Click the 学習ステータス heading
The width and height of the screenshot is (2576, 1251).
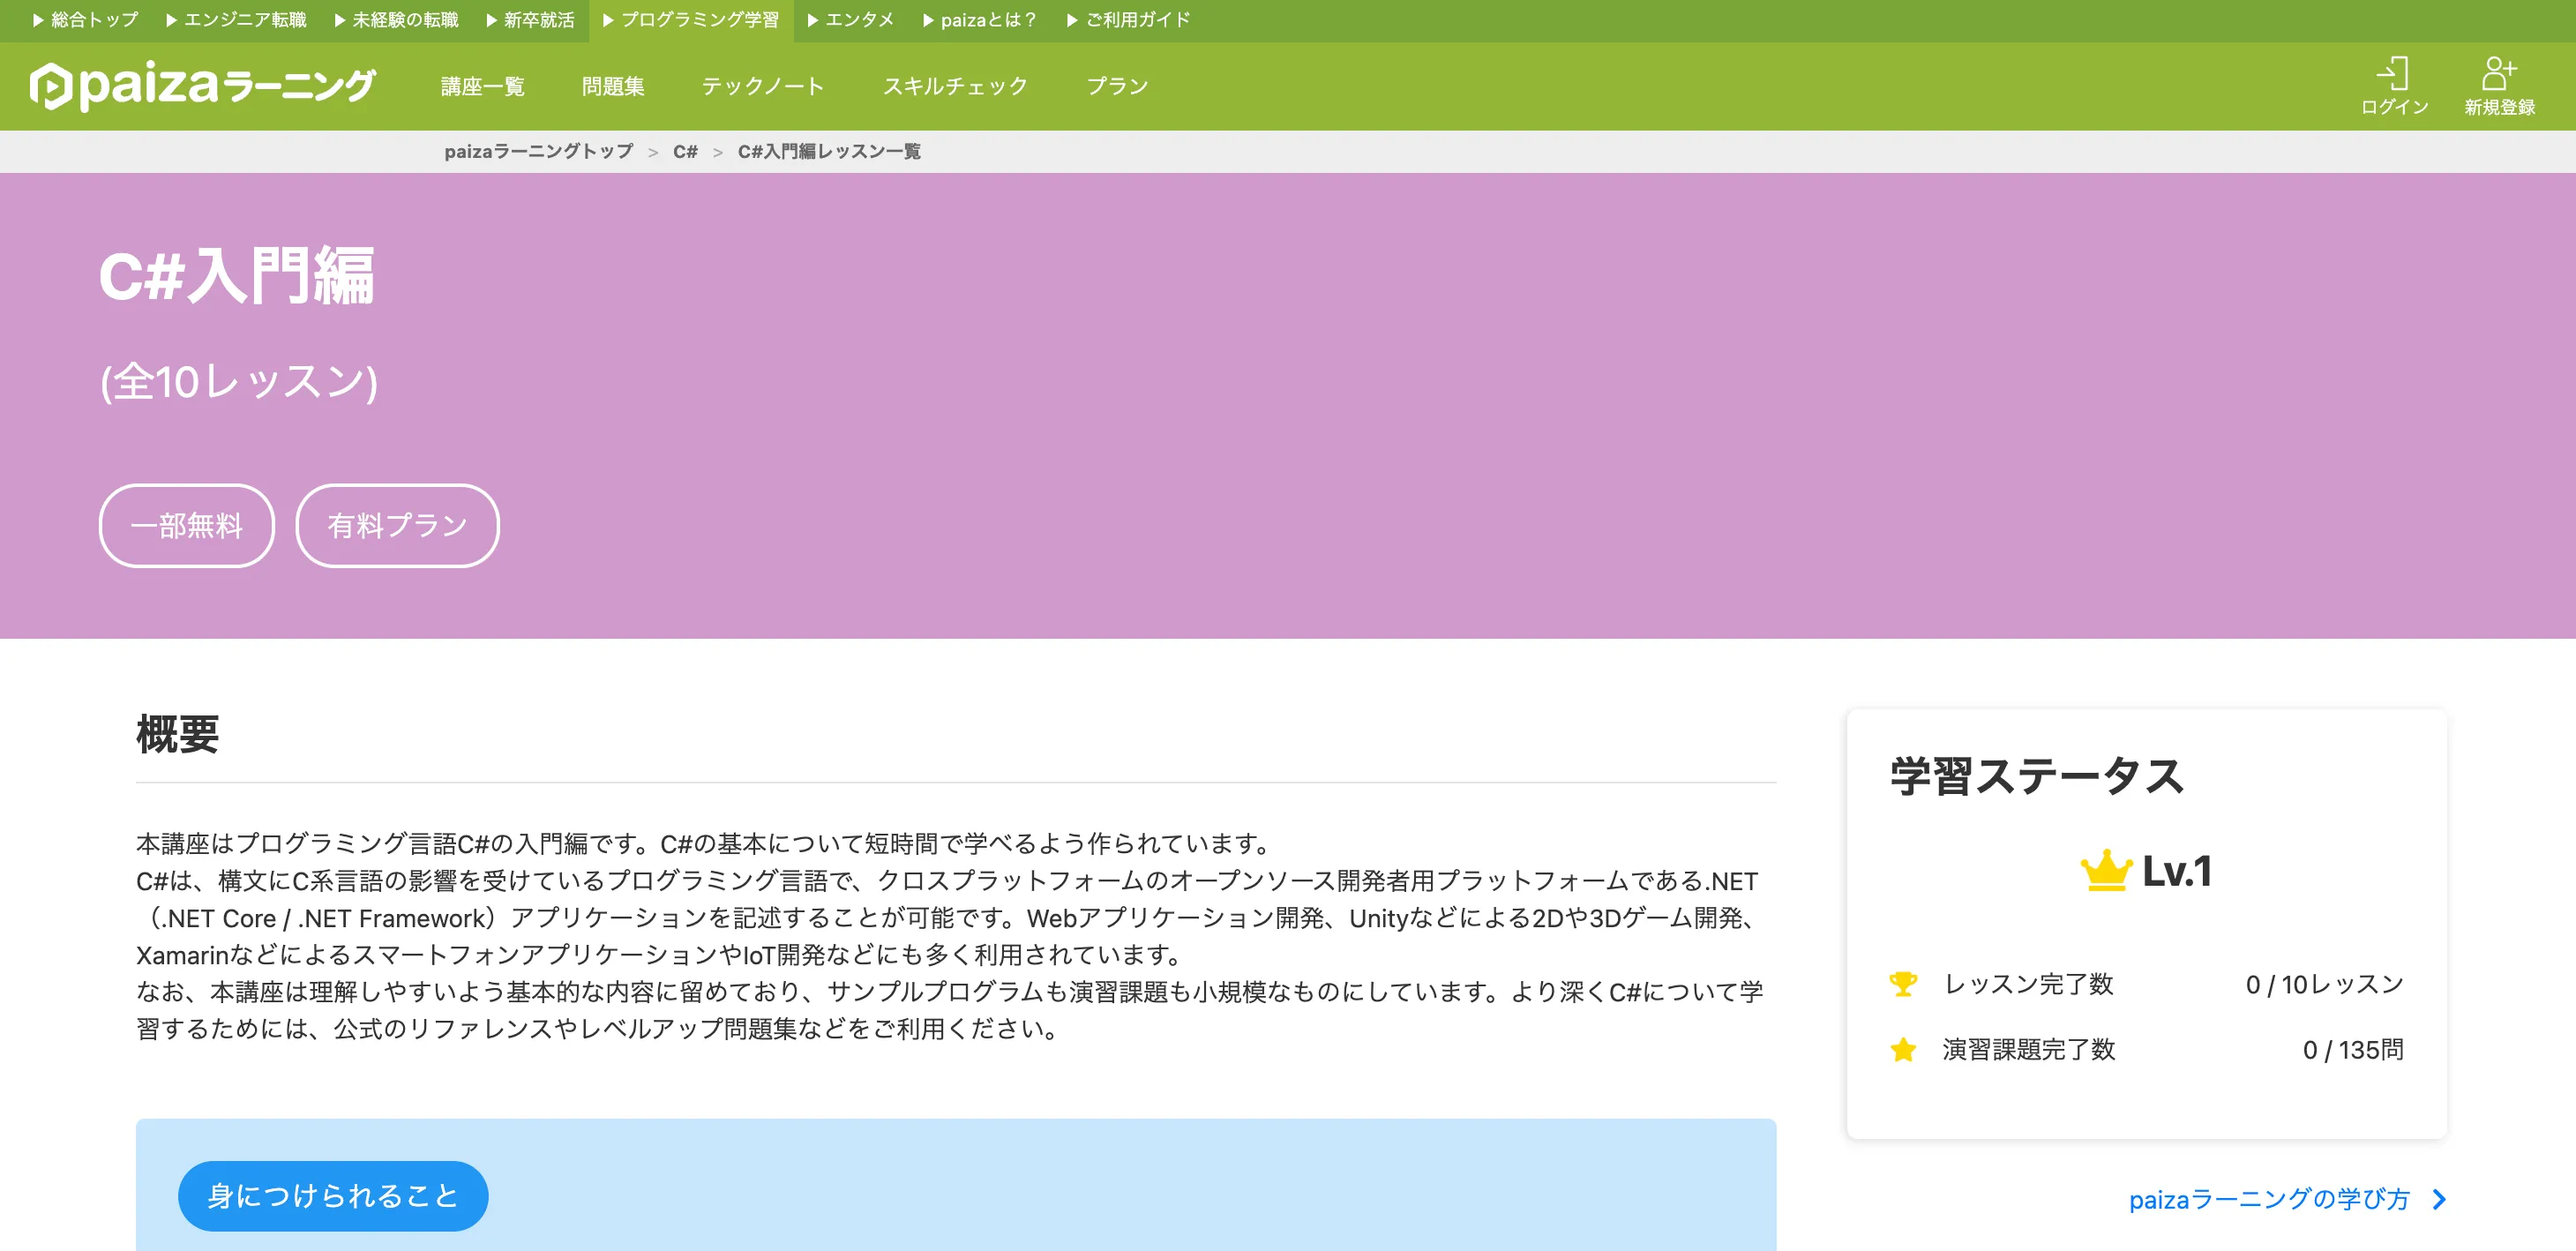[x=2037, y=777]
